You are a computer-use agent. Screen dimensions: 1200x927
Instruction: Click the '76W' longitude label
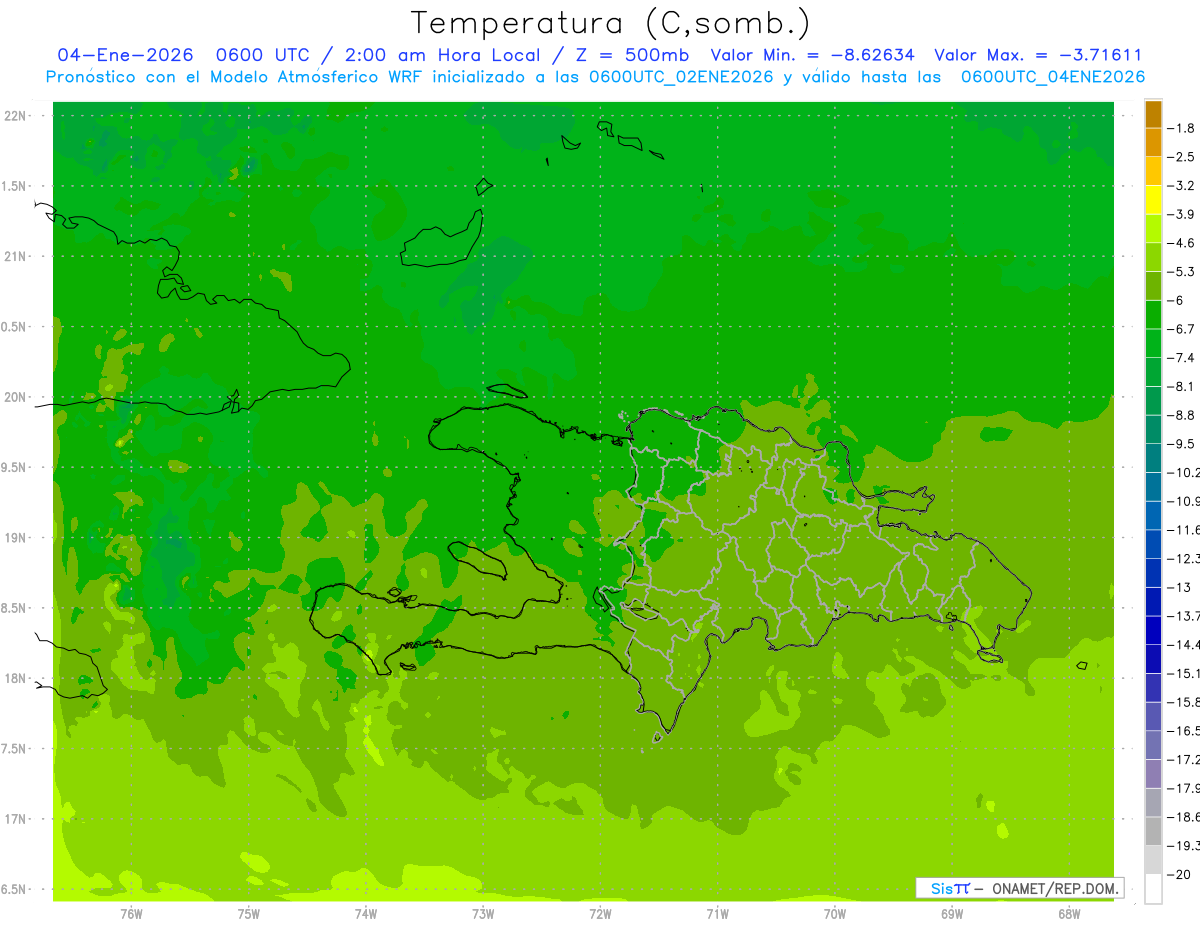point(131,913)
